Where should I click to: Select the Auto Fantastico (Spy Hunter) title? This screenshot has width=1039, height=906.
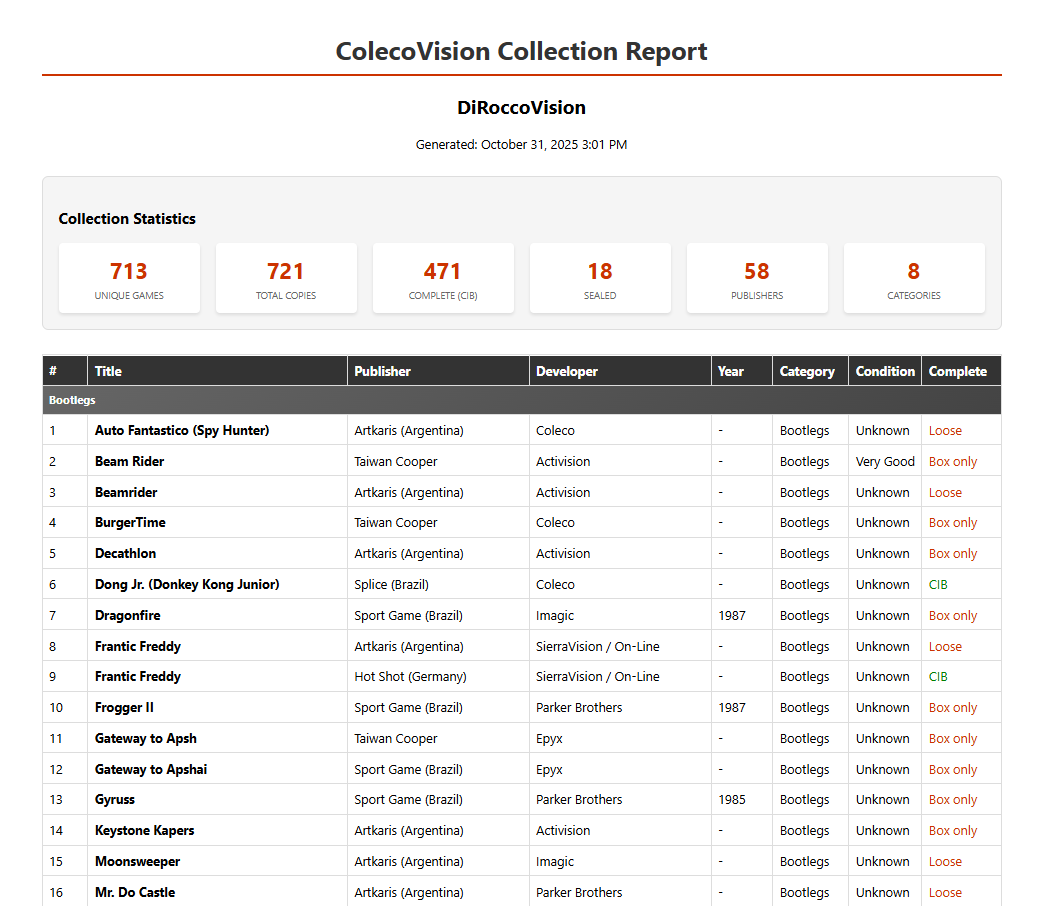coord(182,431)
